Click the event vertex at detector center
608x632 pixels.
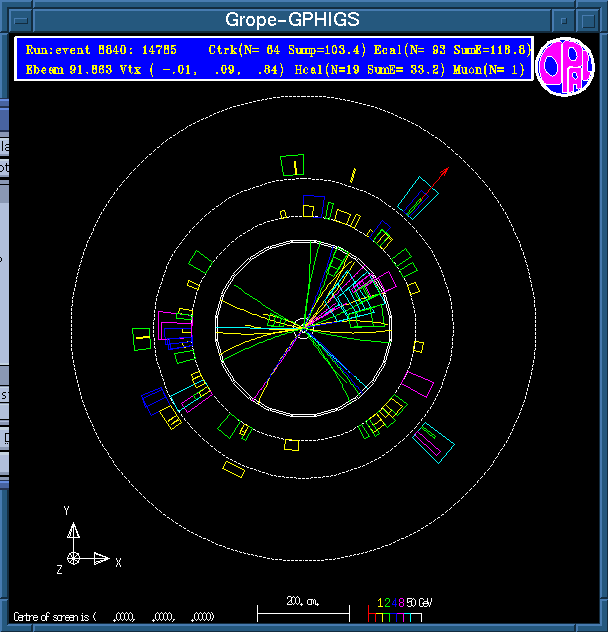click(303, 326)
